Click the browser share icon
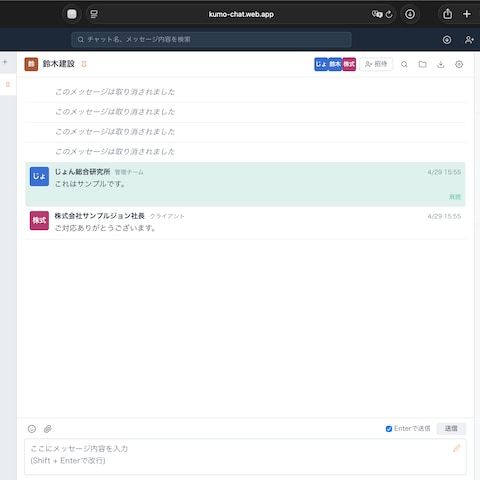 point(447,14)
